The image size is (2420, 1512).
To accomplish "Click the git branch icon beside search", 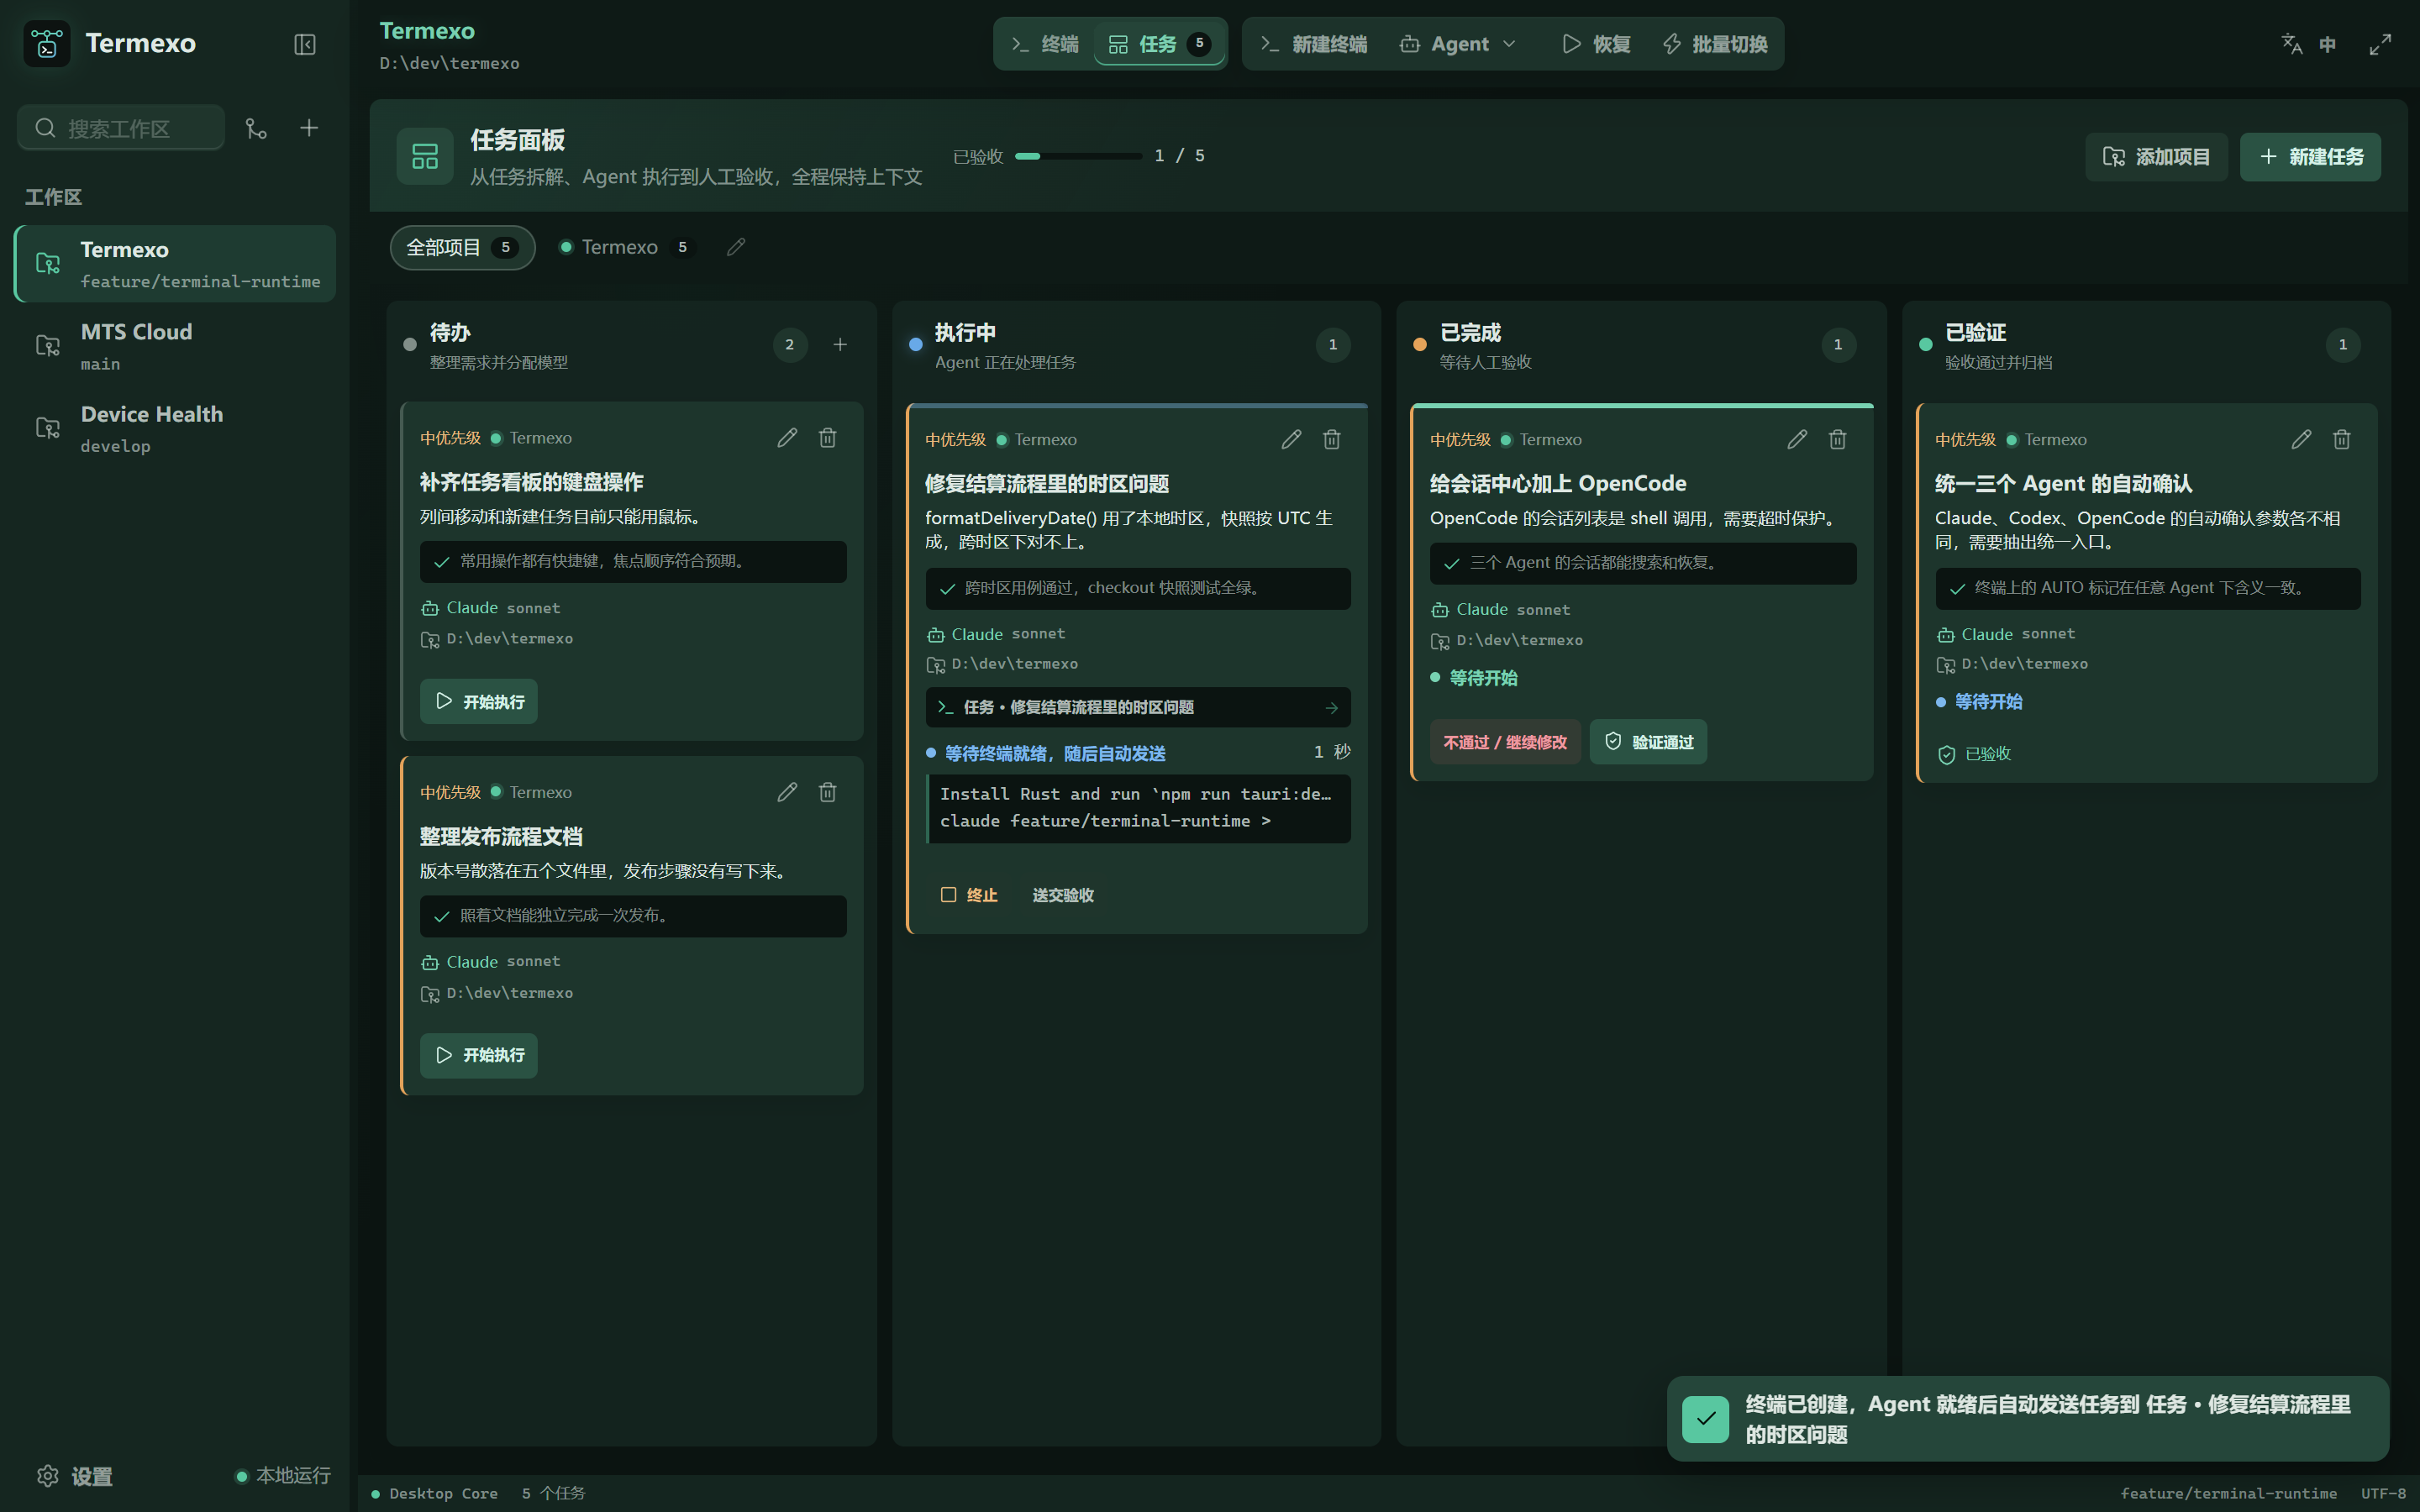I will [257, 128].
